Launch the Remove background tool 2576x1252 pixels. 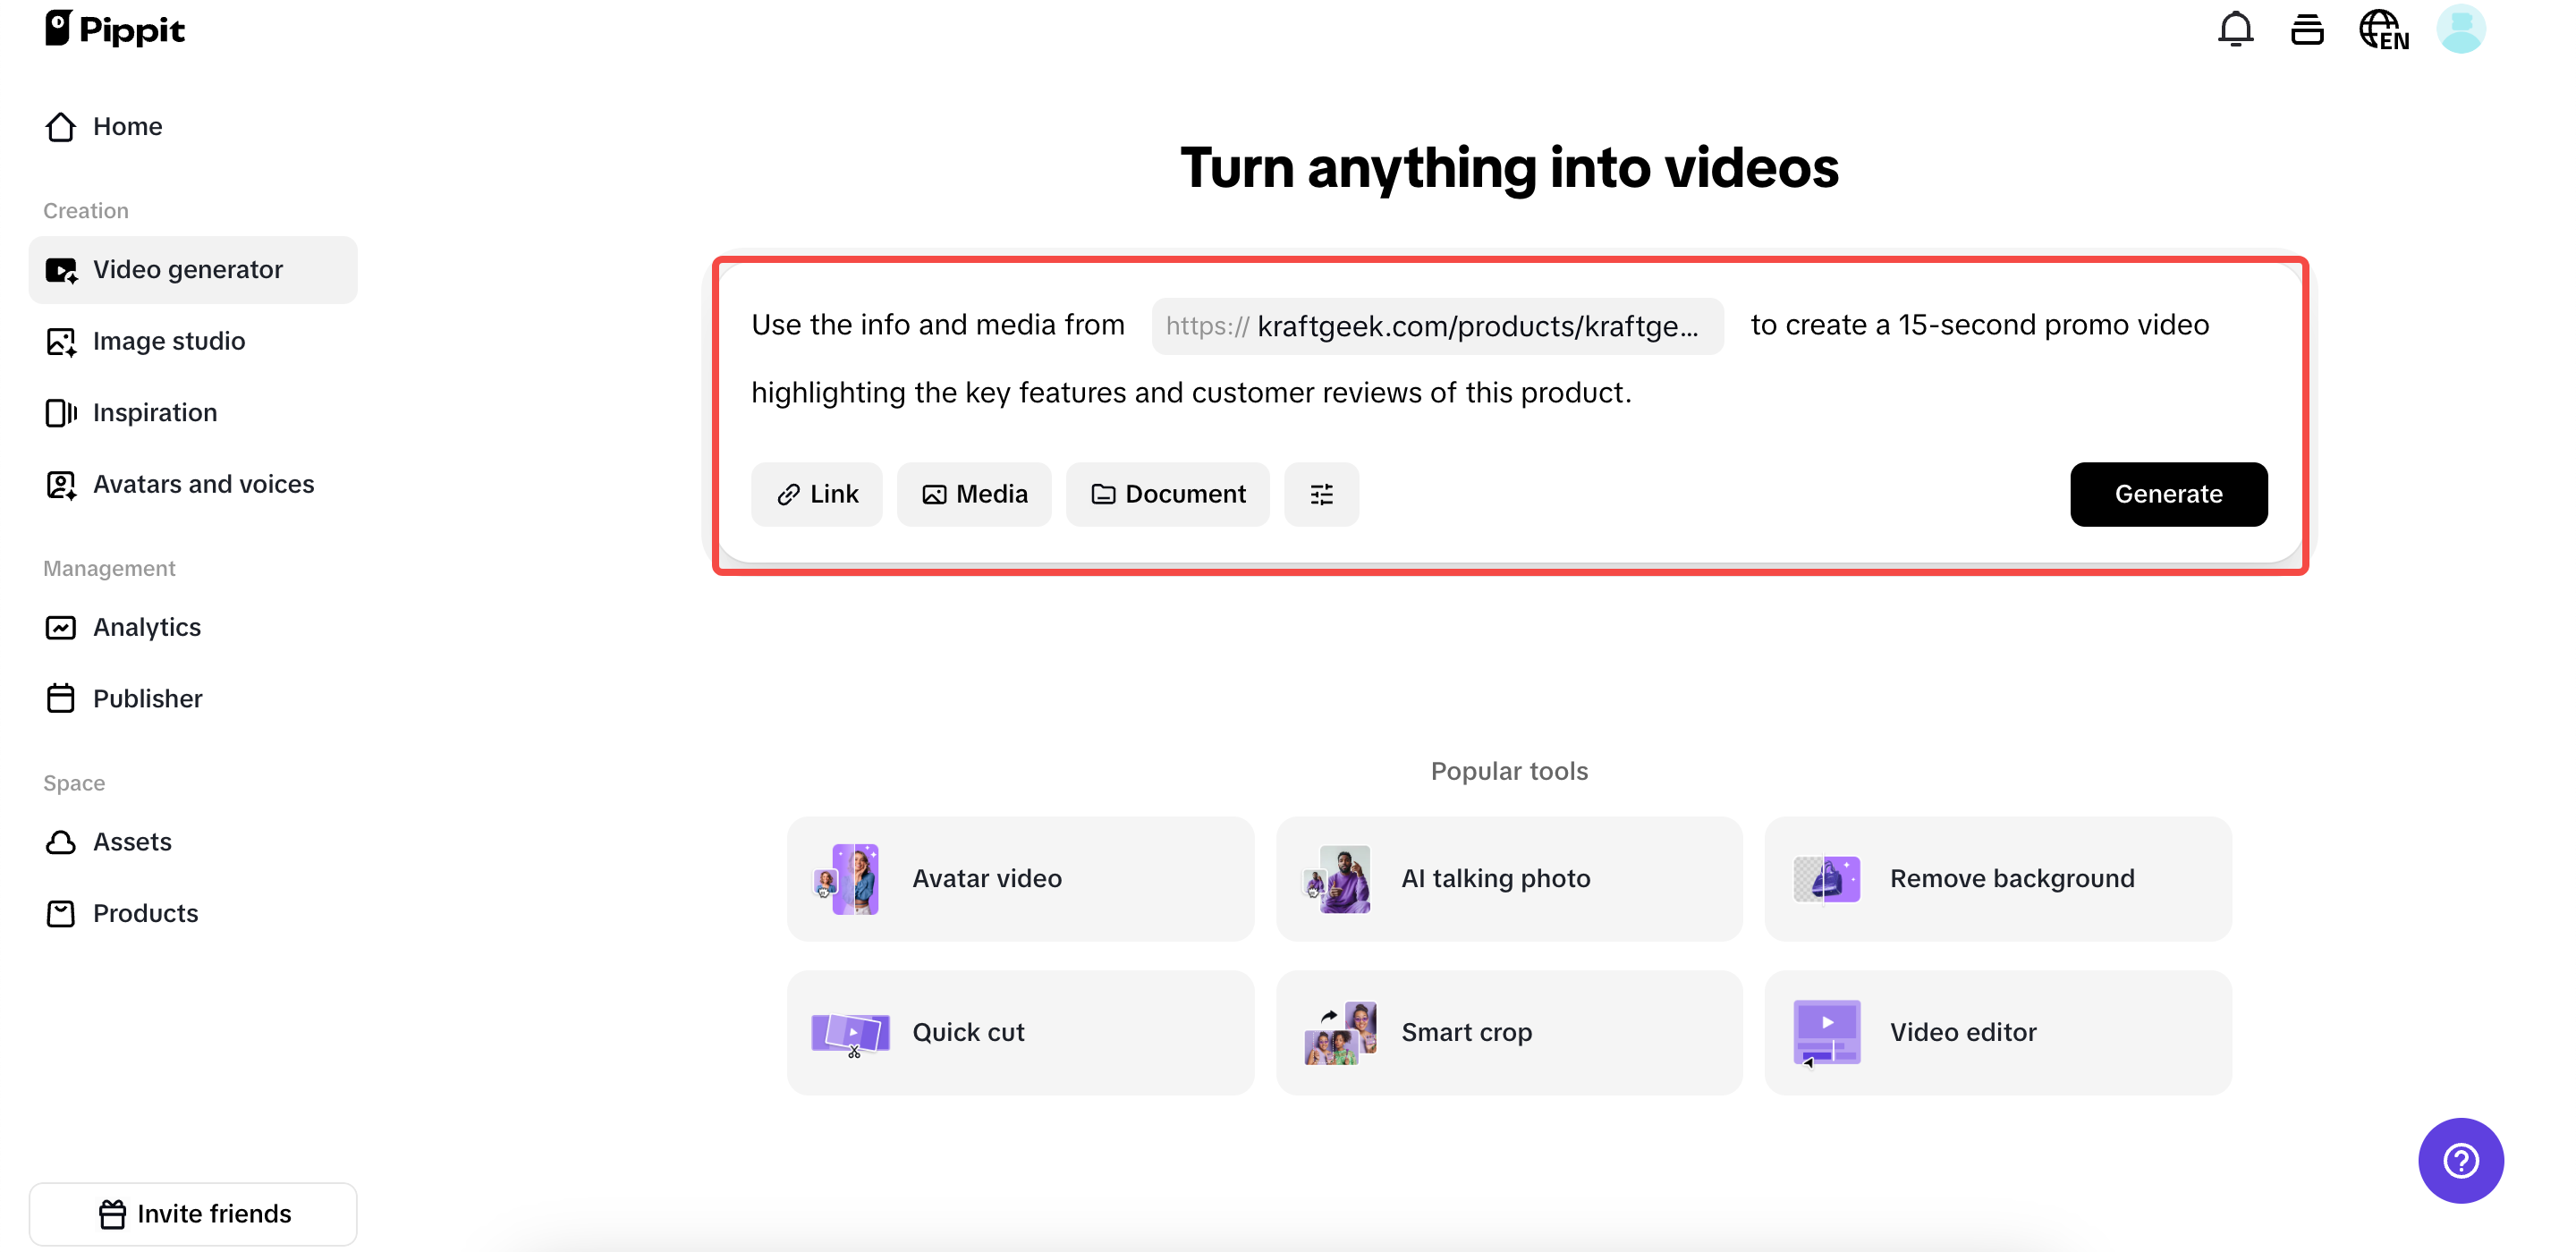point(1997,878)
